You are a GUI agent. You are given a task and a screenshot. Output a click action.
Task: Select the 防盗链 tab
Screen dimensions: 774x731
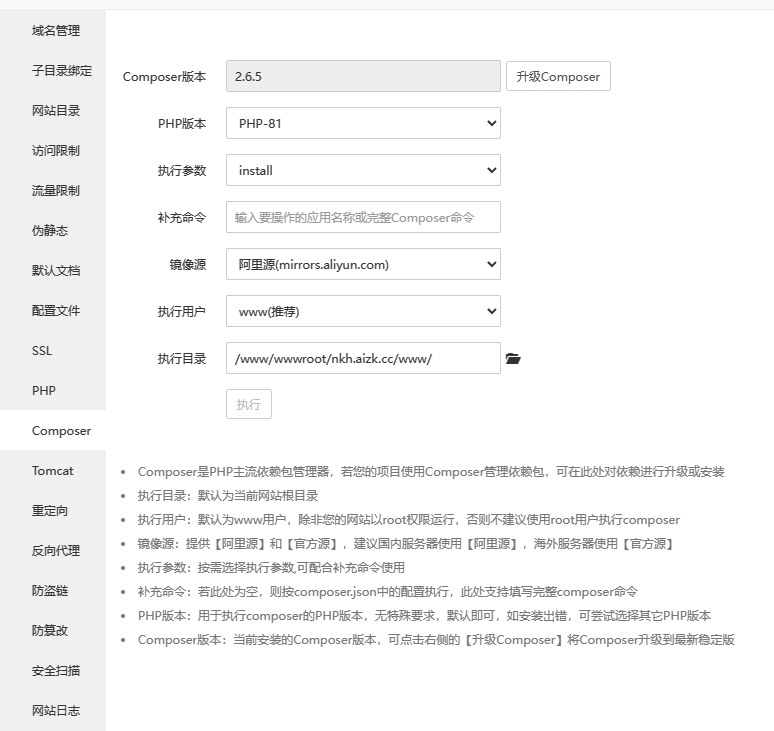click(x=53, y=590)
